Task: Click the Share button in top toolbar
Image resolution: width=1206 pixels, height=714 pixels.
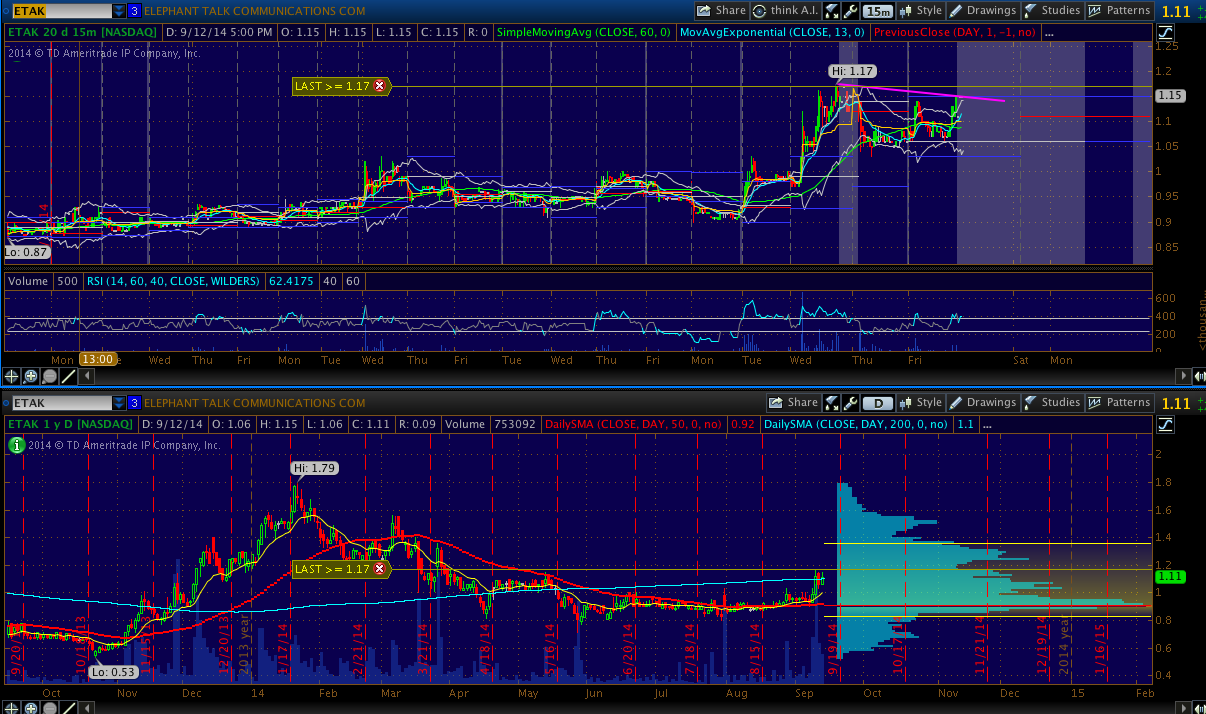Action: (x=721, y=11)
